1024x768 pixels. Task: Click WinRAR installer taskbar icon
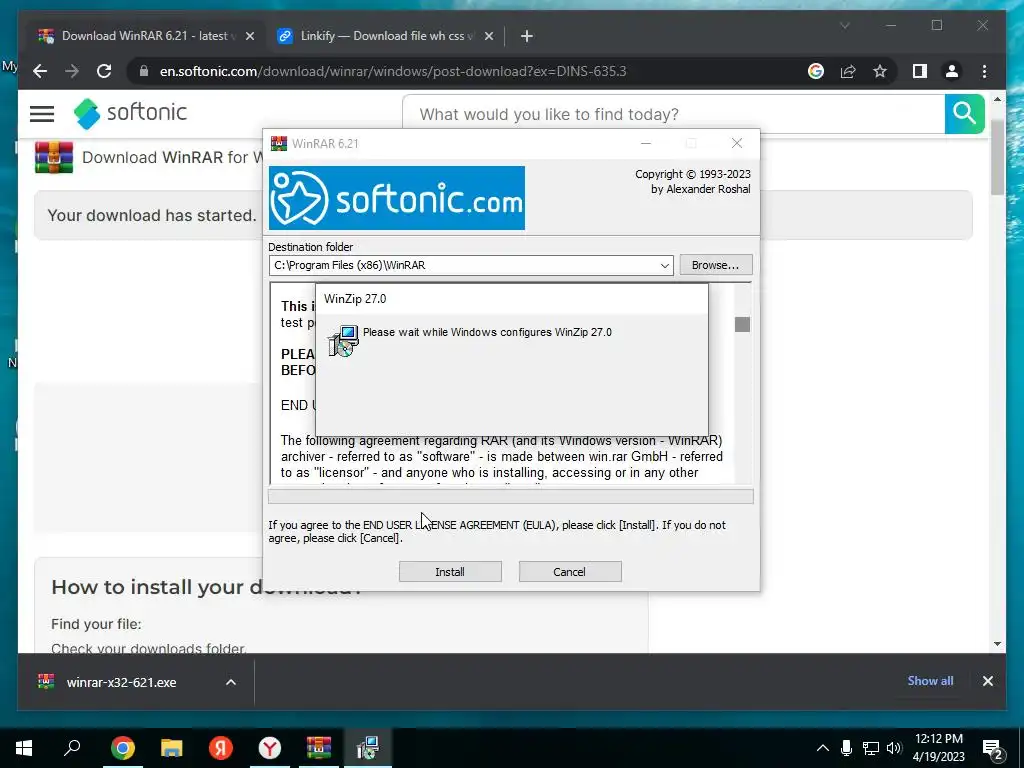point(319,747)
